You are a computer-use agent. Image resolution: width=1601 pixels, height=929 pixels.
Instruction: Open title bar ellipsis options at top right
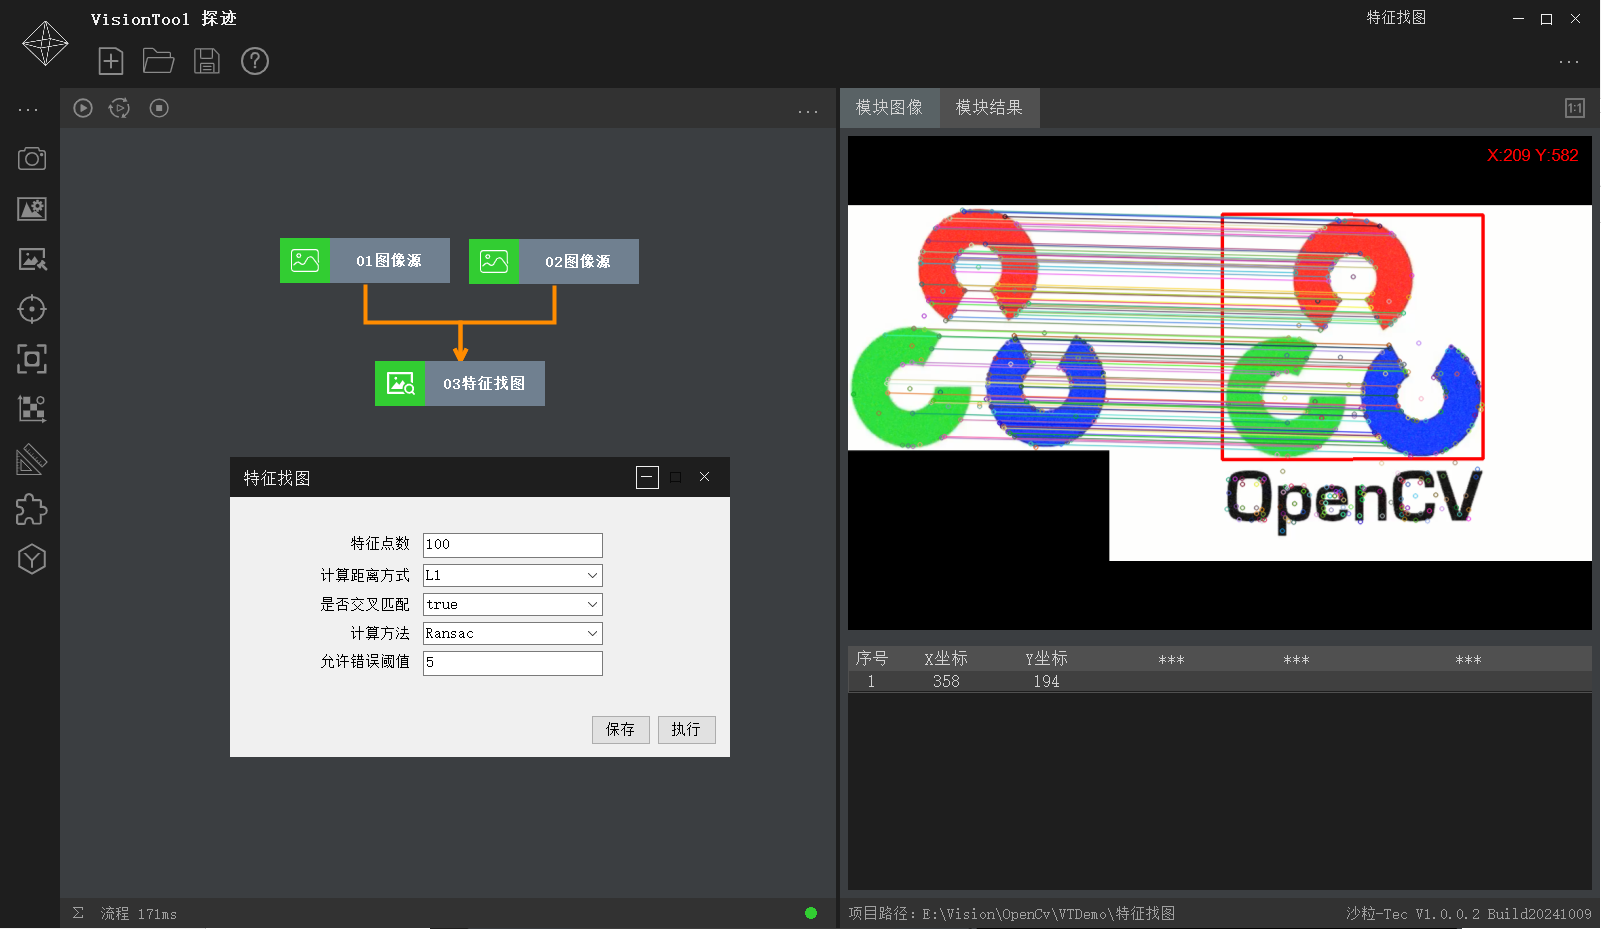click(x=1569, y=62)
